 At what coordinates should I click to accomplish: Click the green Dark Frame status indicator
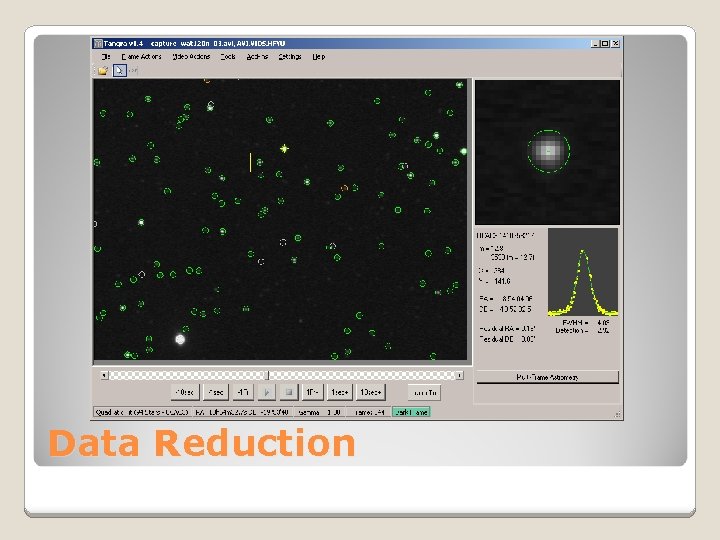(411, 412)
